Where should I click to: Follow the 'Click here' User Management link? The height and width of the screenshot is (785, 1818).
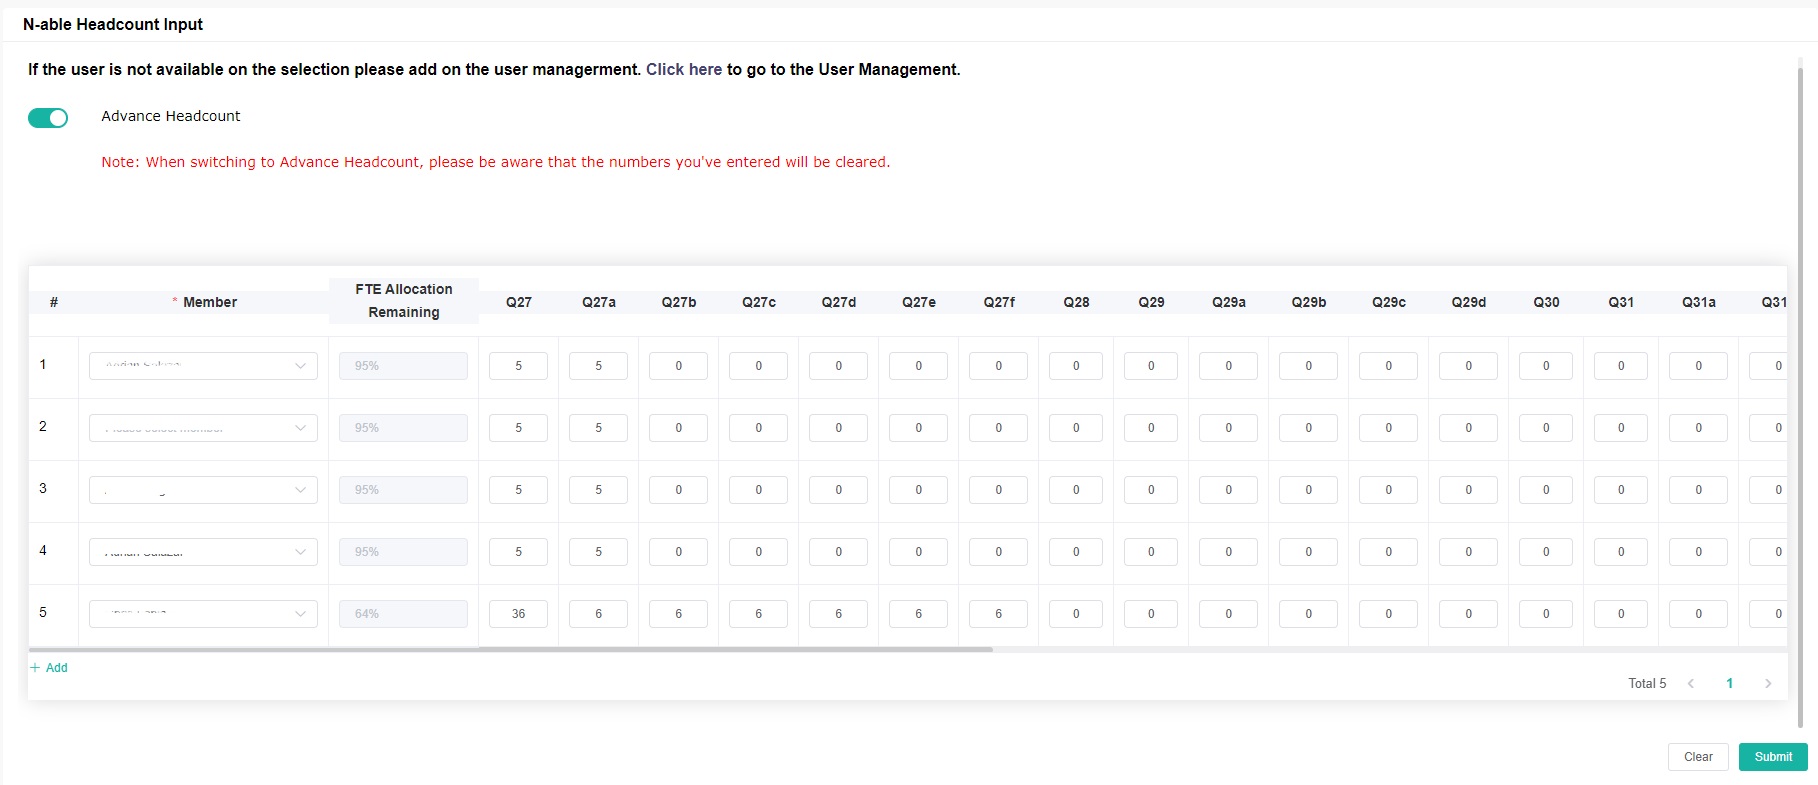click(683, 69)
